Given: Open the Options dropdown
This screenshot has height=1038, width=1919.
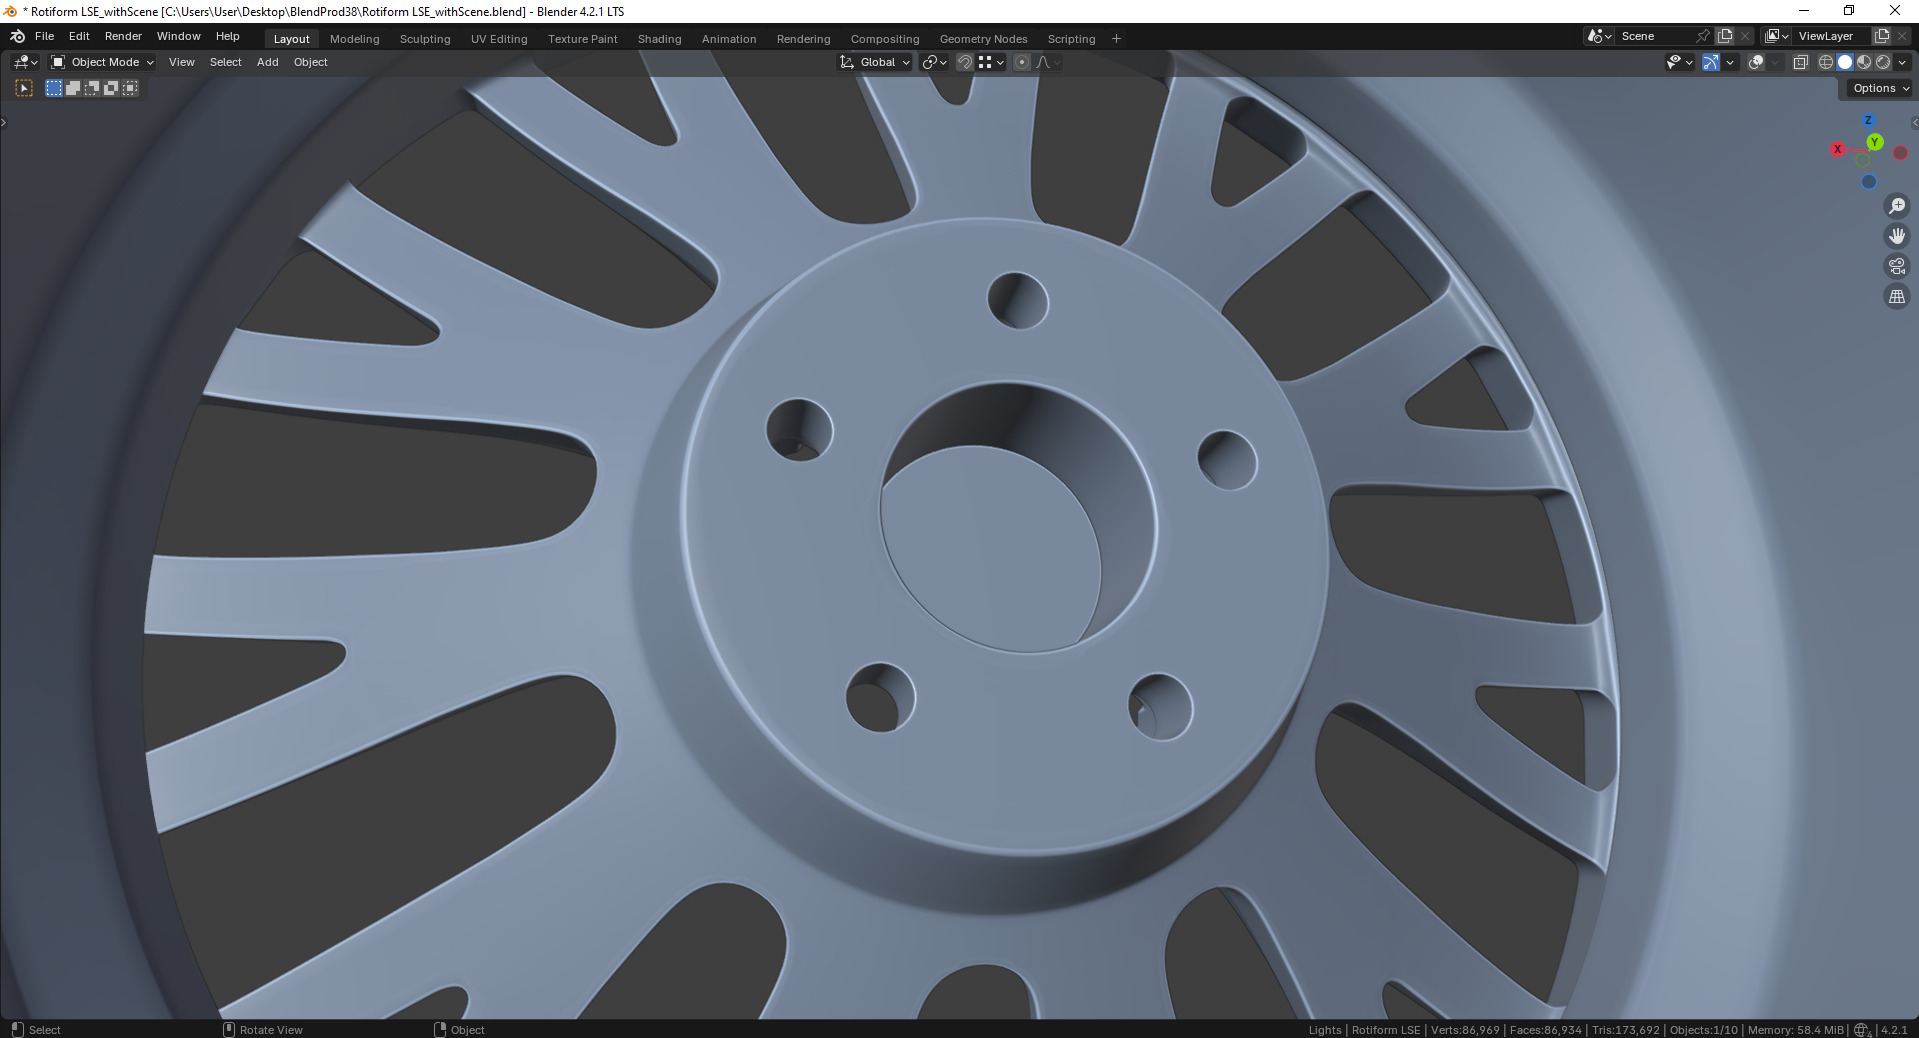Looking at the screenshot, I should point(1880,88).
